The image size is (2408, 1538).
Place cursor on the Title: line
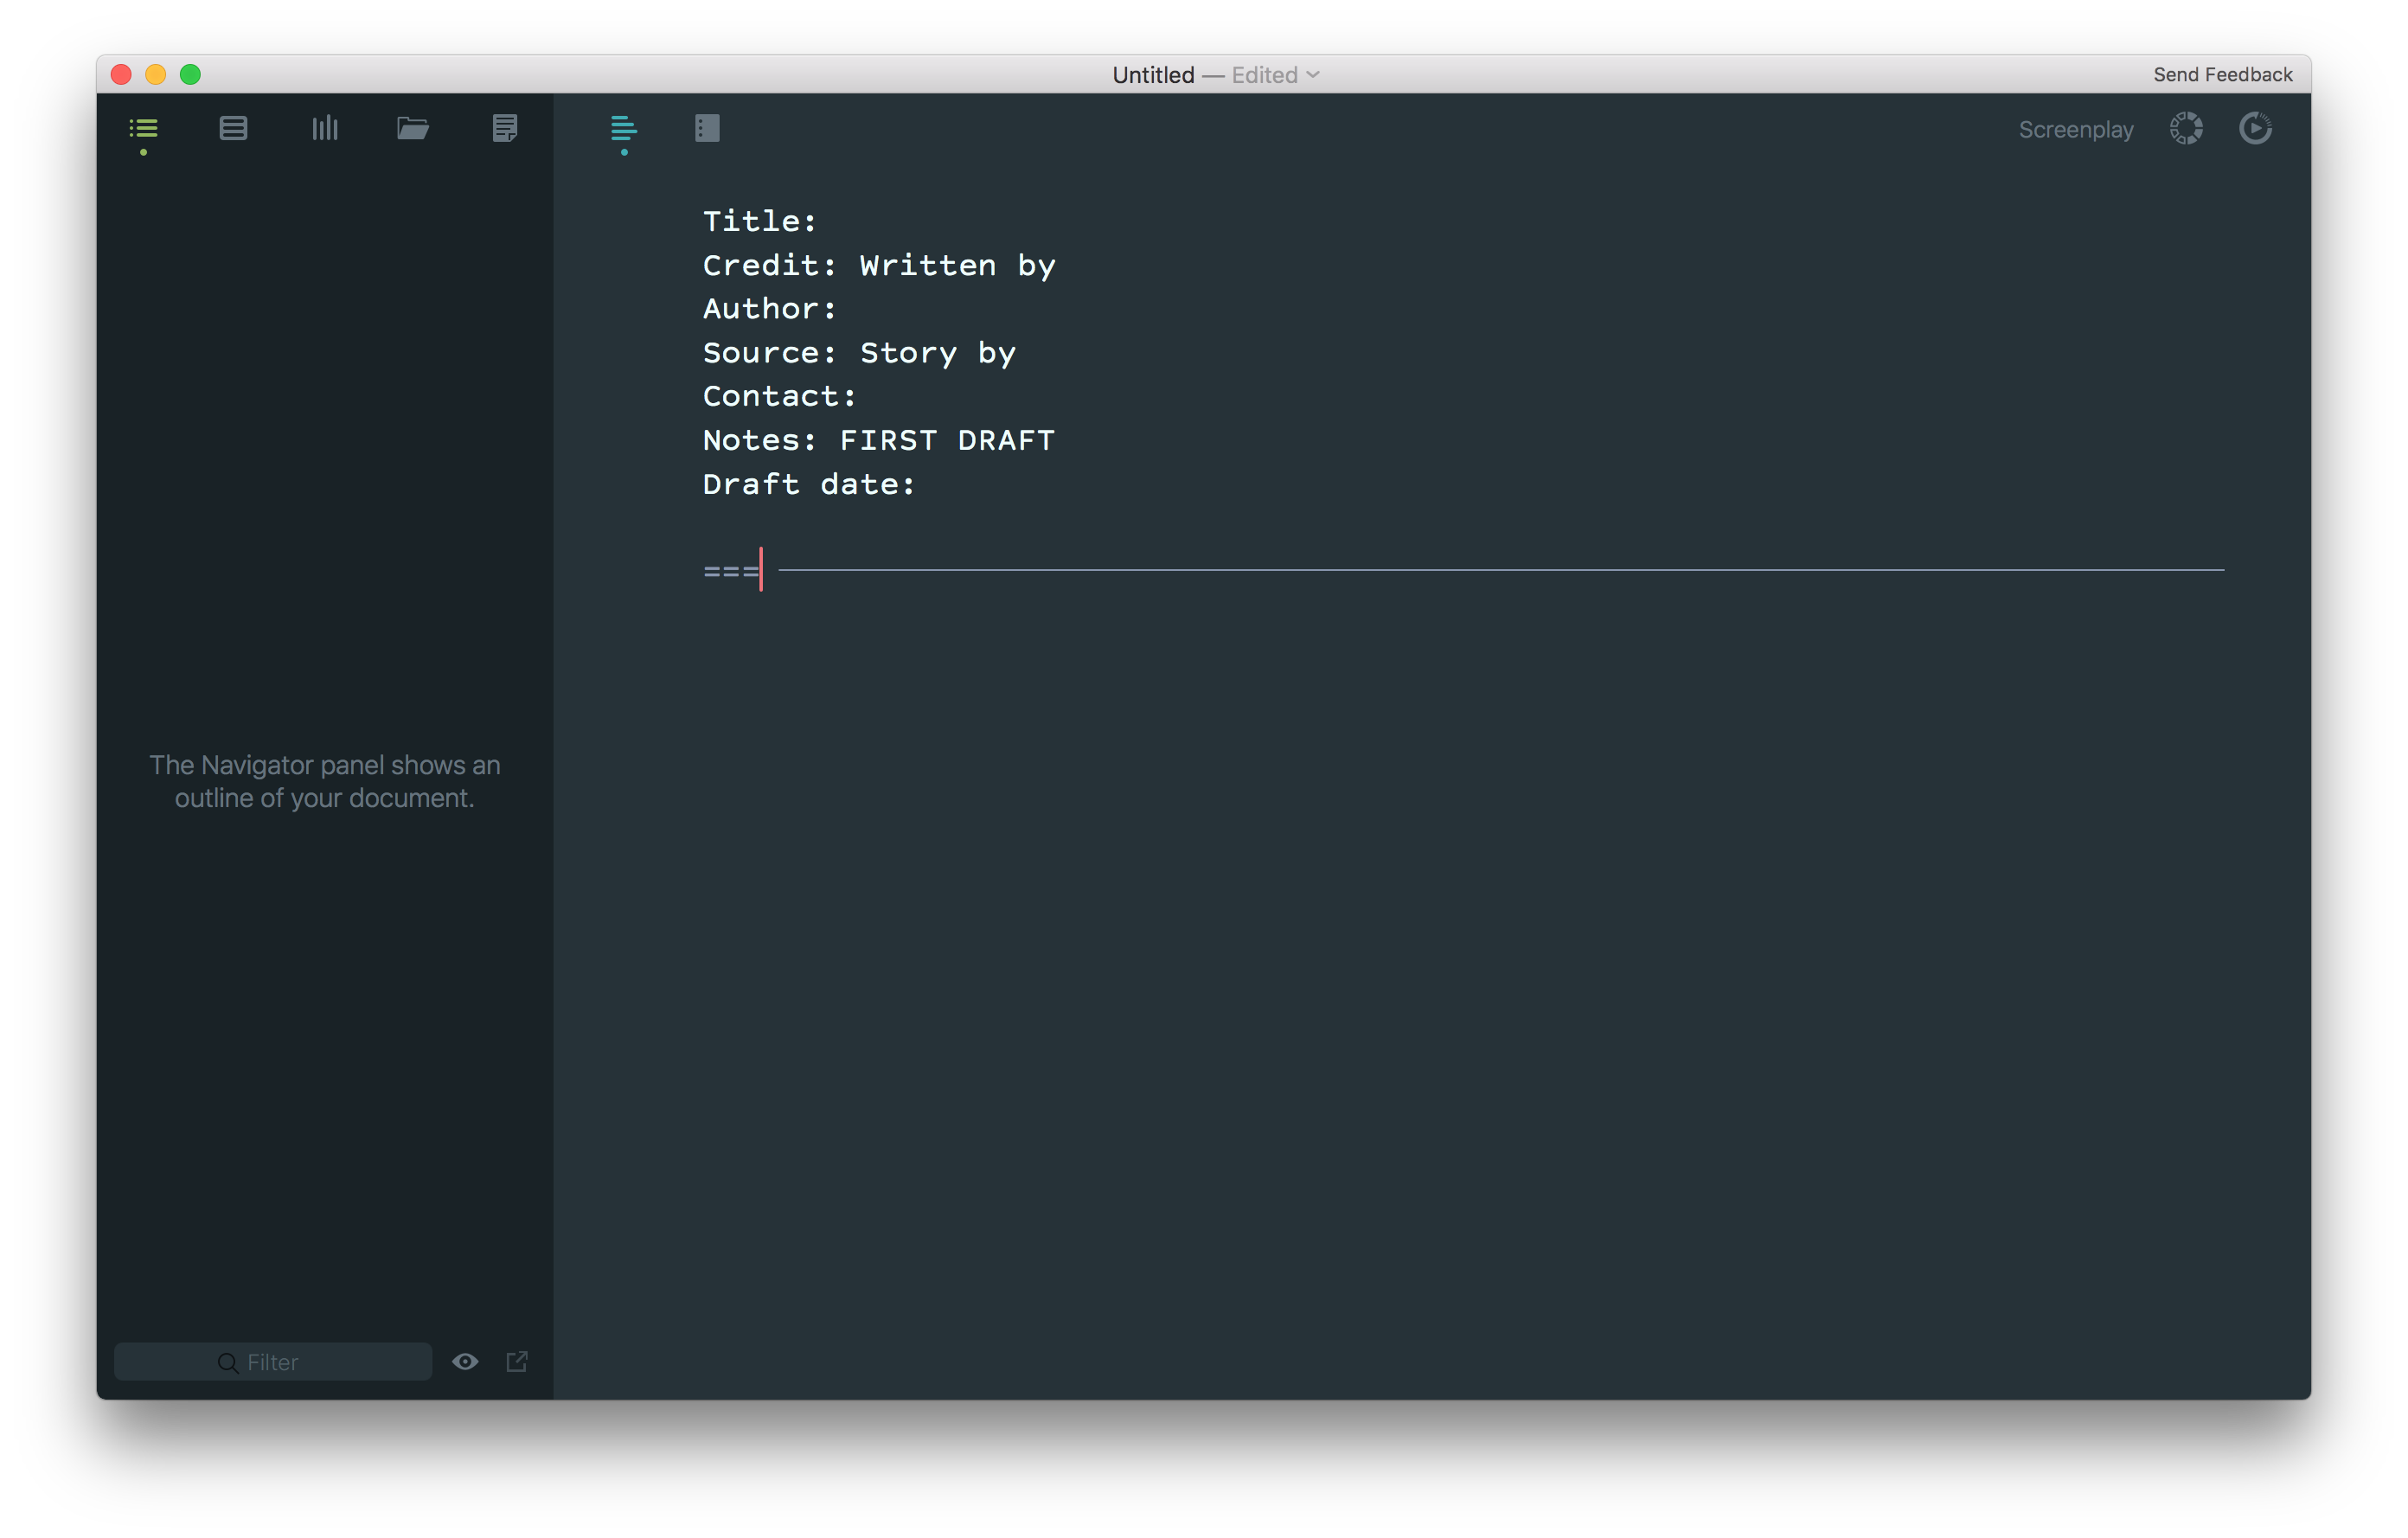tap(760, 221)
